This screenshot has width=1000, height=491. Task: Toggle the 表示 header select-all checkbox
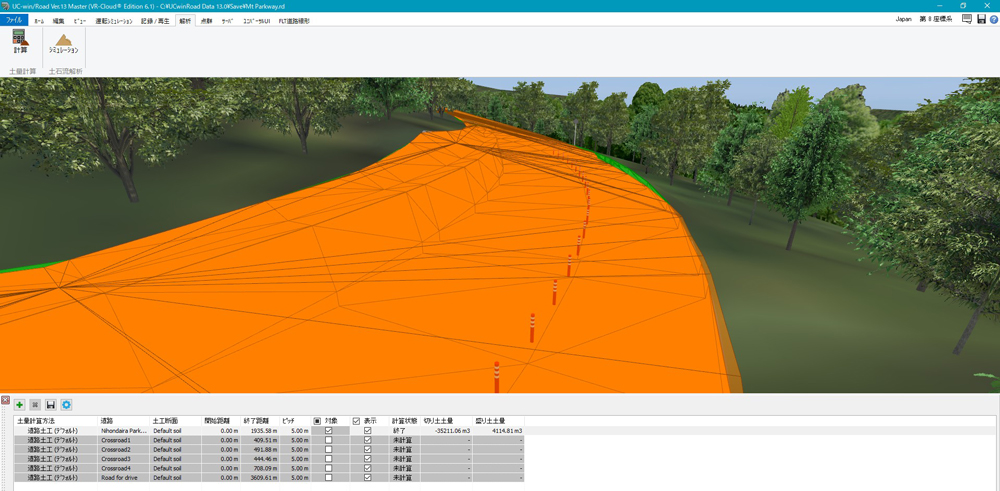click(x=356, y=421)
